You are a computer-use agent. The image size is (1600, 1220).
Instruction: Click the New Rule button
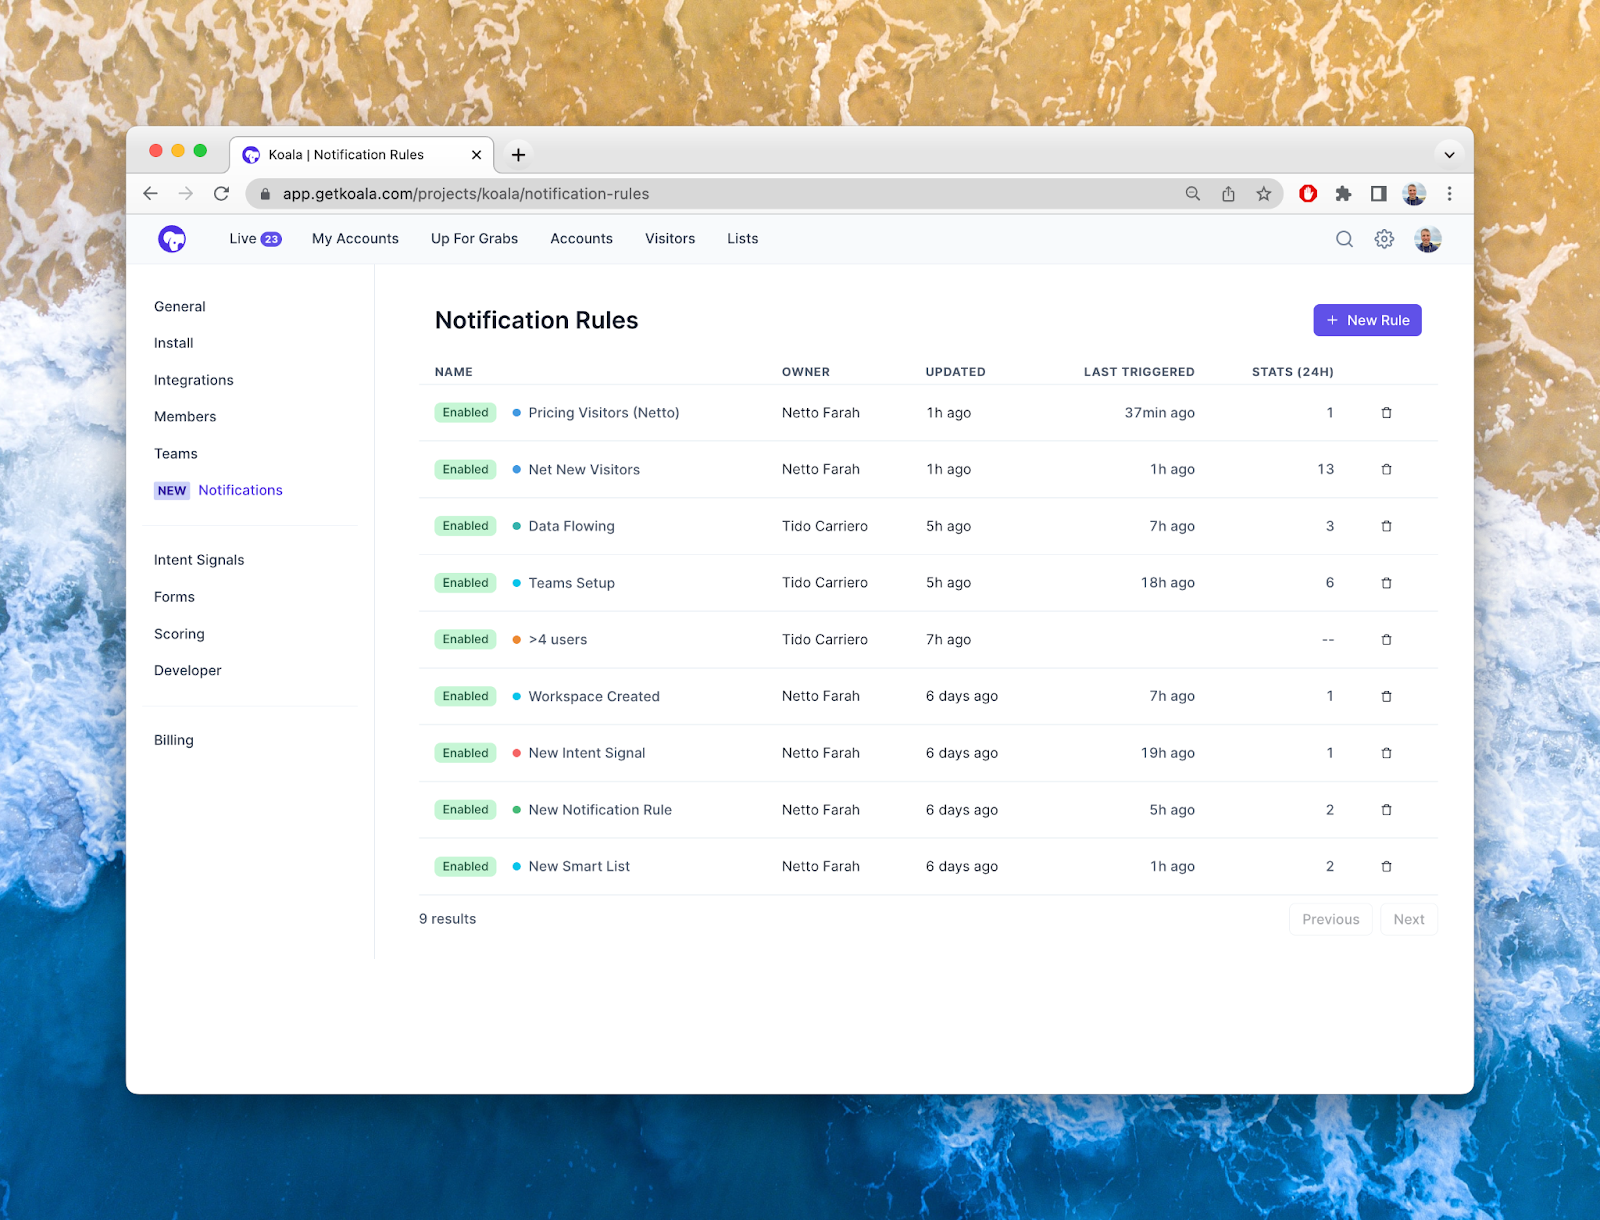(x=1367, y=321)
